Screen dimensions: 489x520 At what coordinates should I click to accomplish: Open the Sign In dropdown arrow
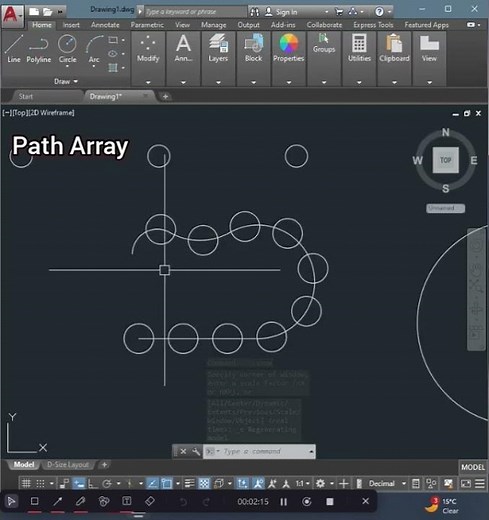click(326, 12)
